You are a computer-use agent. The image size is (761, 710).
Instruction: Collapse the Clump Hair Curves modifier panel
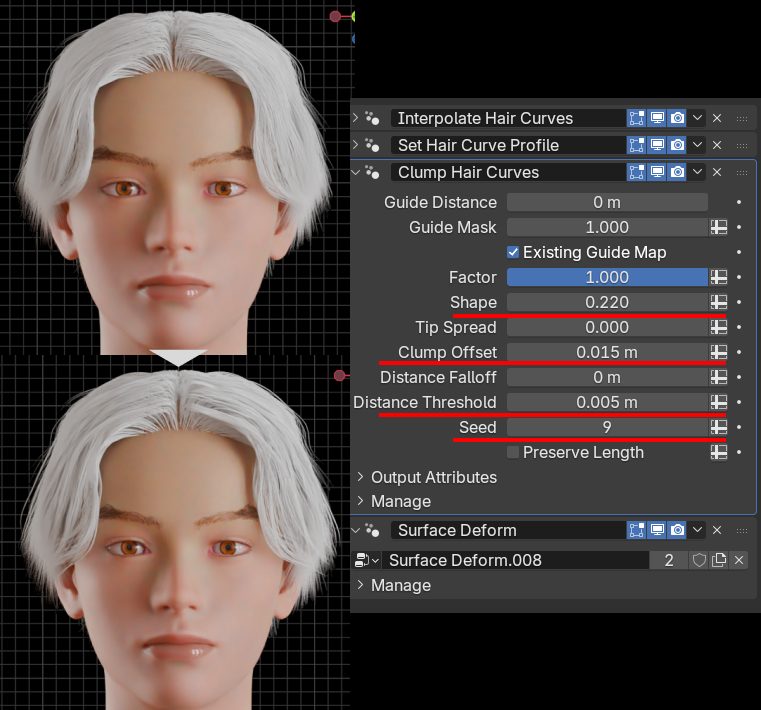click(x=356, y=172)
